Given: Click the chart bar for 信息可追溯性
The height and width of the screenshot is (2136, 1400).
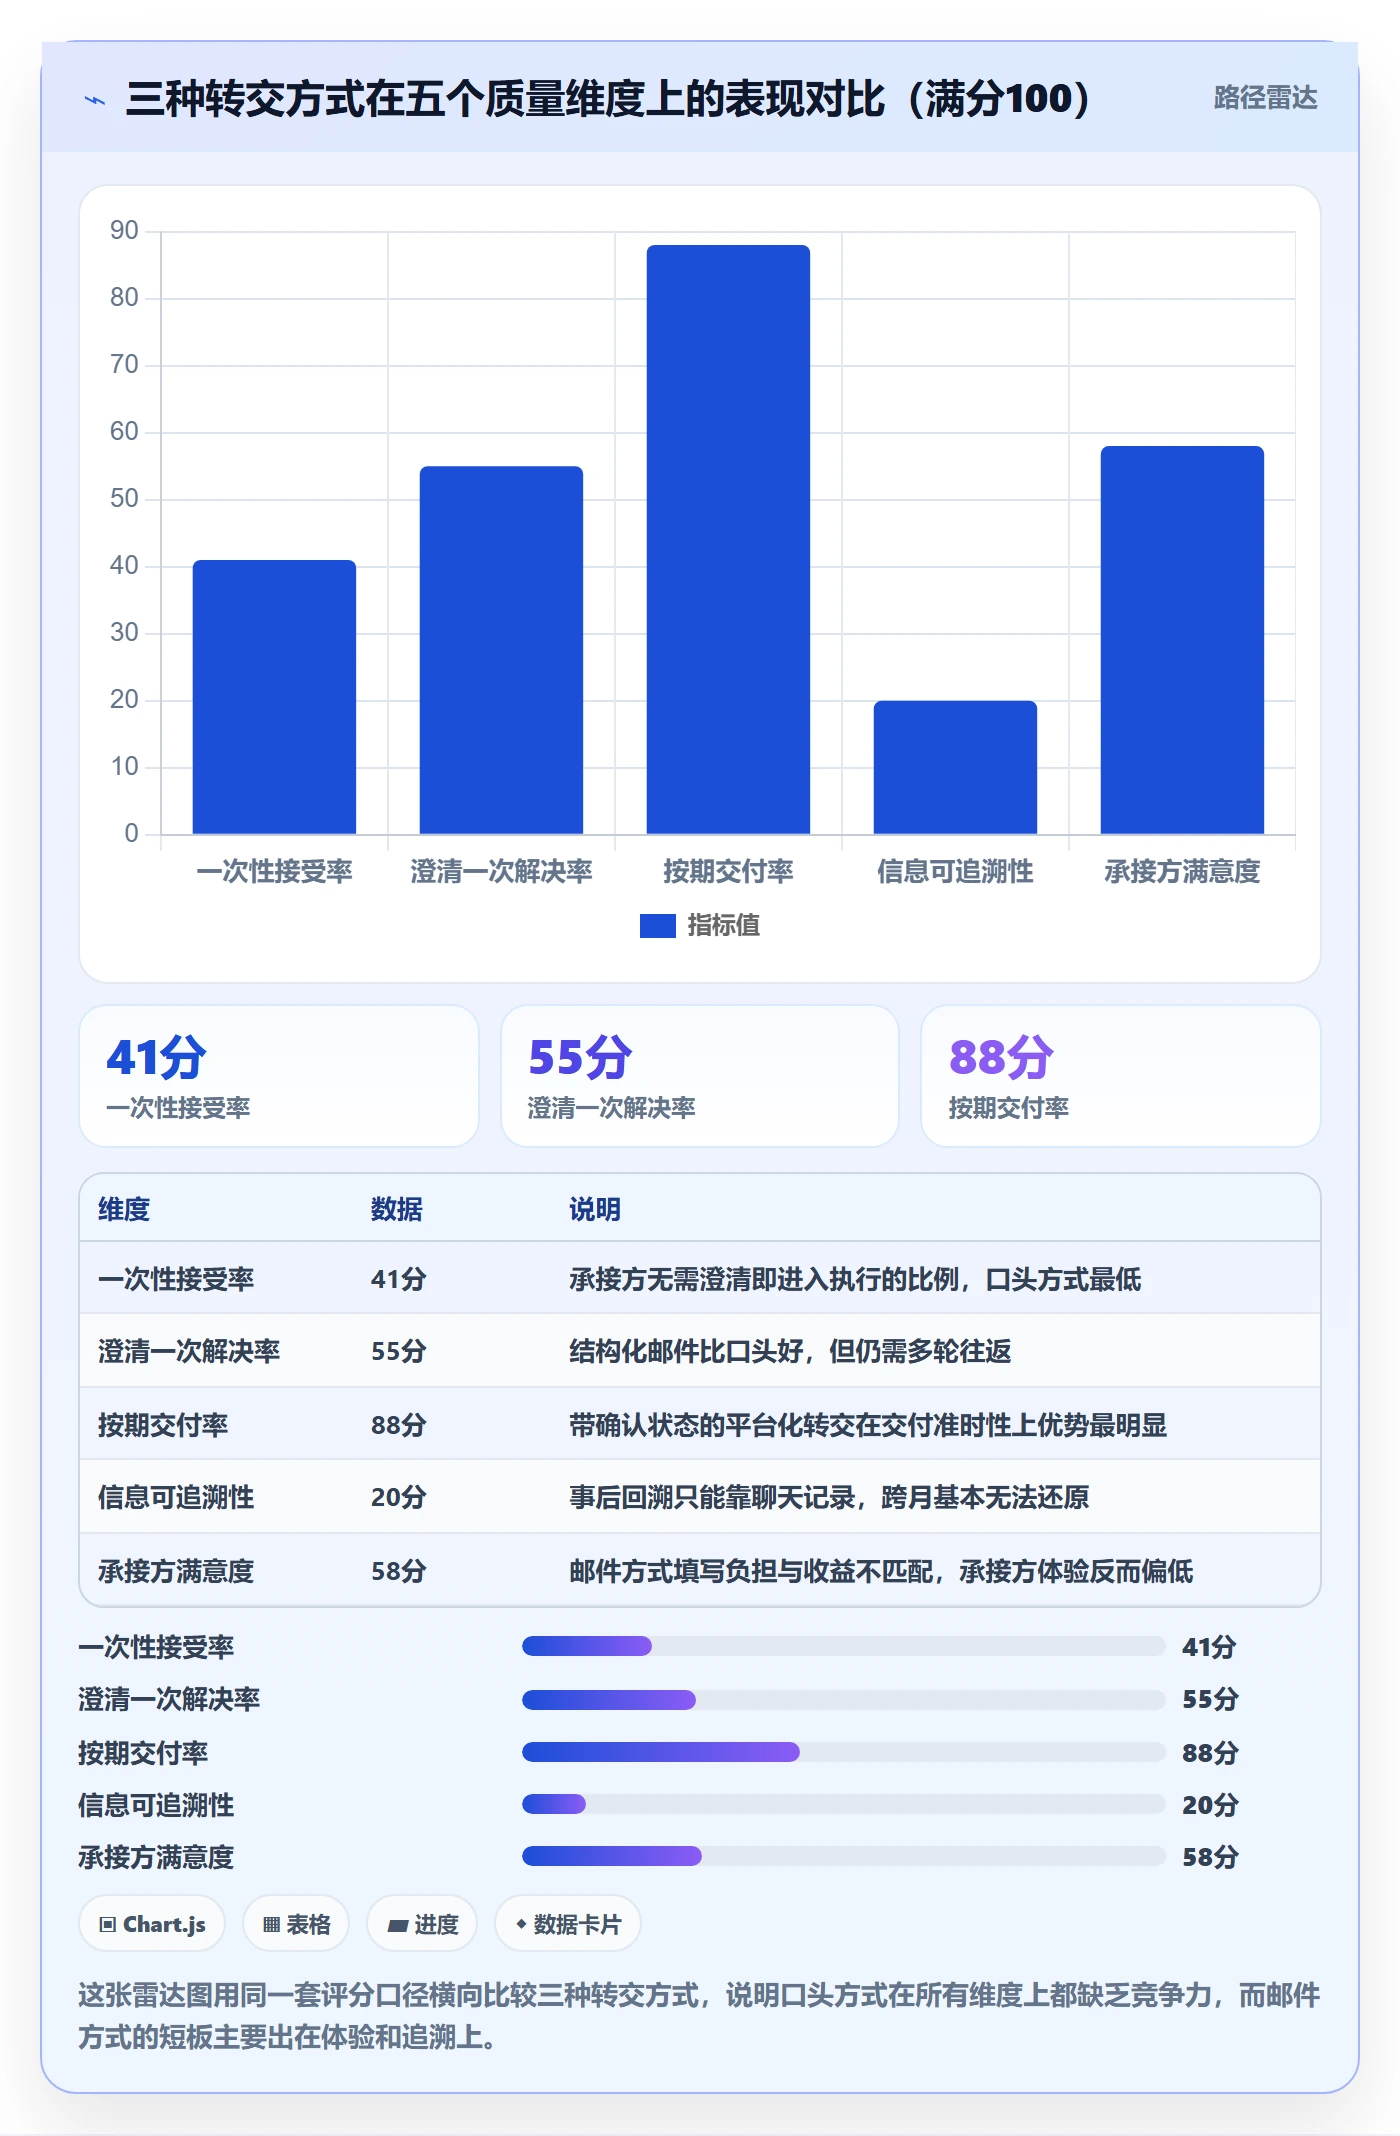Looking at the screenshot, I should click(955, 767).
